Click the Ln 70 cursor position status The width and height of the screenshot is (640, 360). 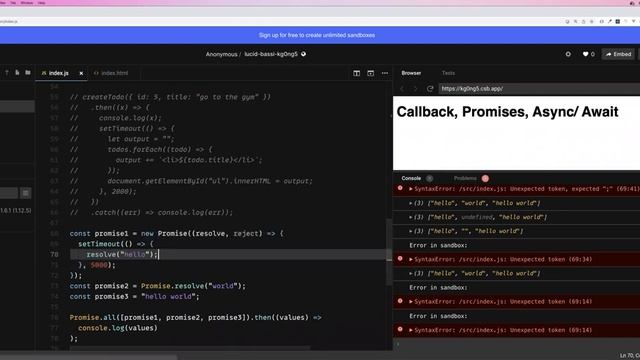[629, 356]
